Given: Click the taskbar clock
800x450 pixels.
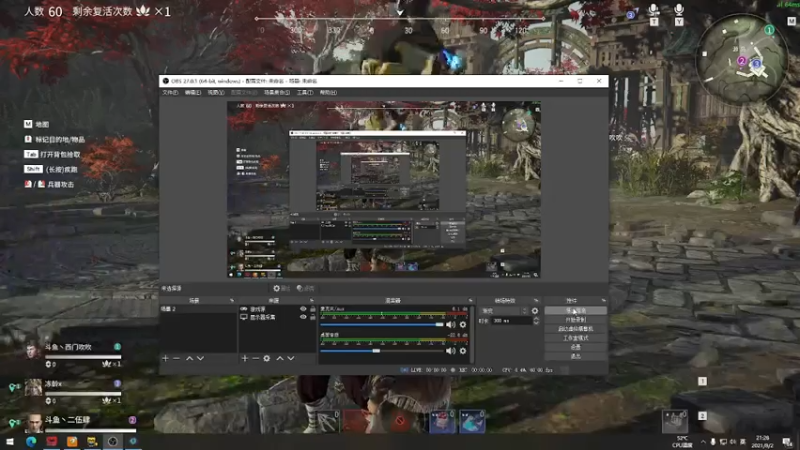Looking at the screenshot, I should [762, 442].
